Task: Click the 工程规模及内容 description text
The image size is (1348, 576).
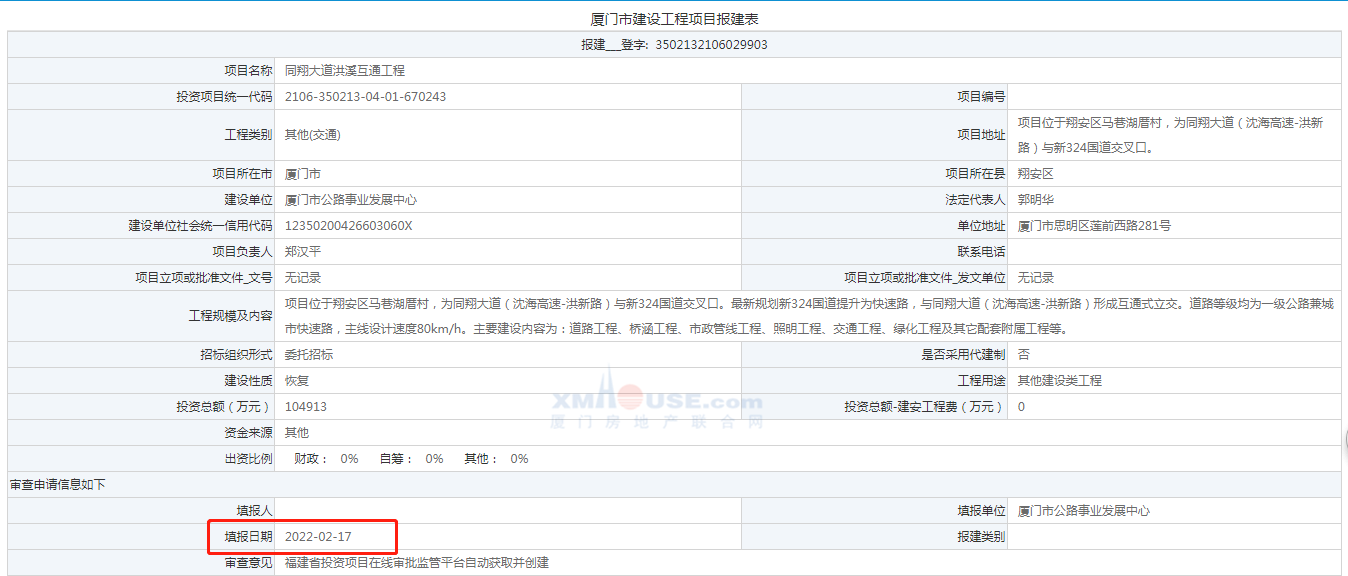Action: pos(700,316)
